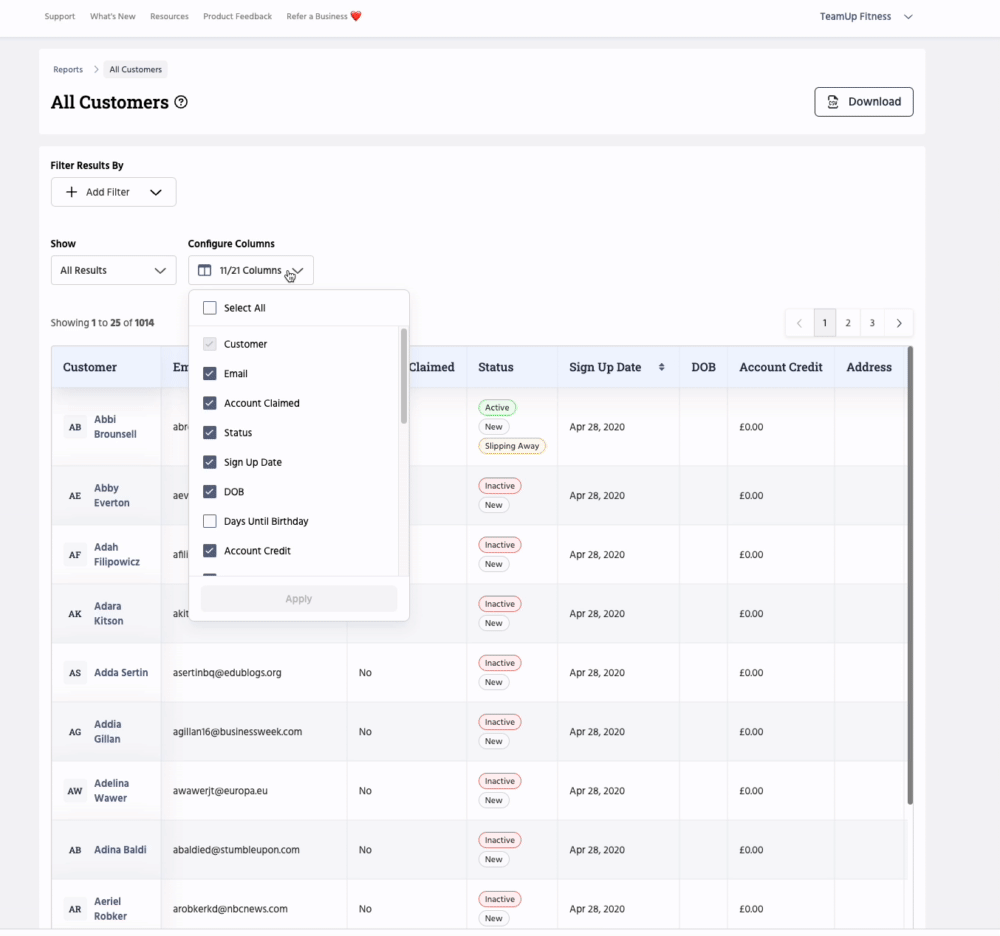Check the Select All checkbox
Image resolution: width=1000 pixels, height=936 pixels.
(x=210, y=308)
